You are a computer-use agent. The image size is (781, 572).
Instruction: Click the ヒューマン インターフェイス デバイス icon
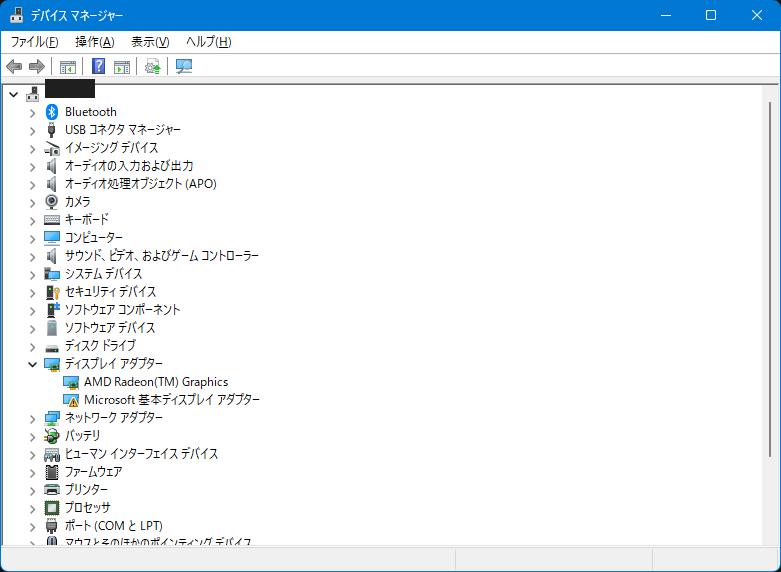pos(52,454)
